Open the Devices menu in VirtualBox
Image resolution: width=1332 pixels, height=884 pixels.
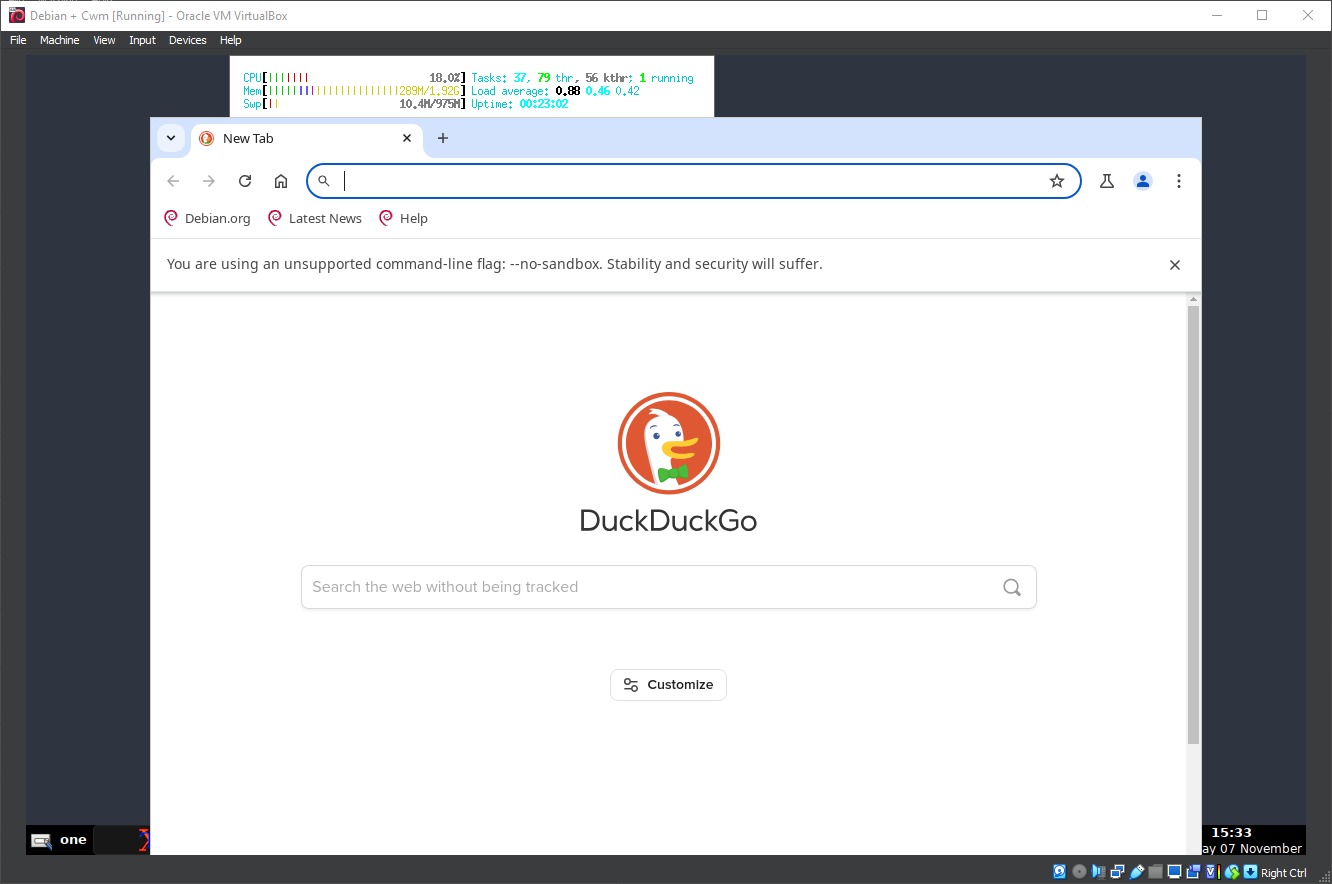187,40
